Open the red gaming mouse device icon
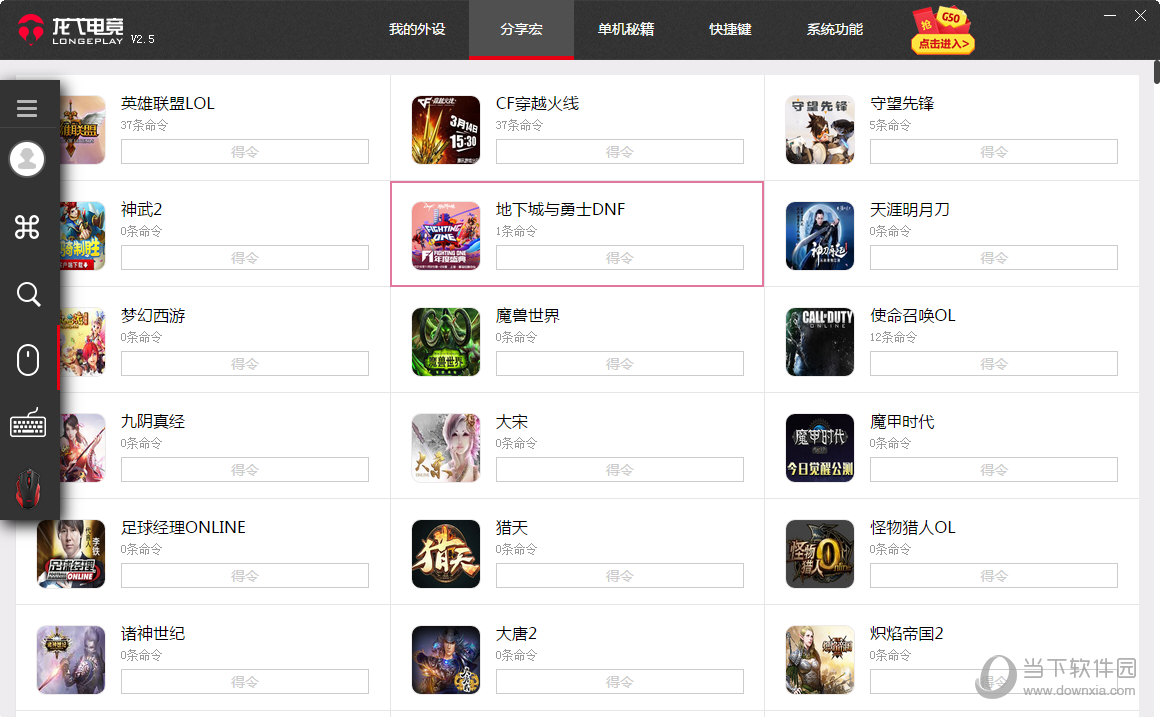 pos(28,489)
